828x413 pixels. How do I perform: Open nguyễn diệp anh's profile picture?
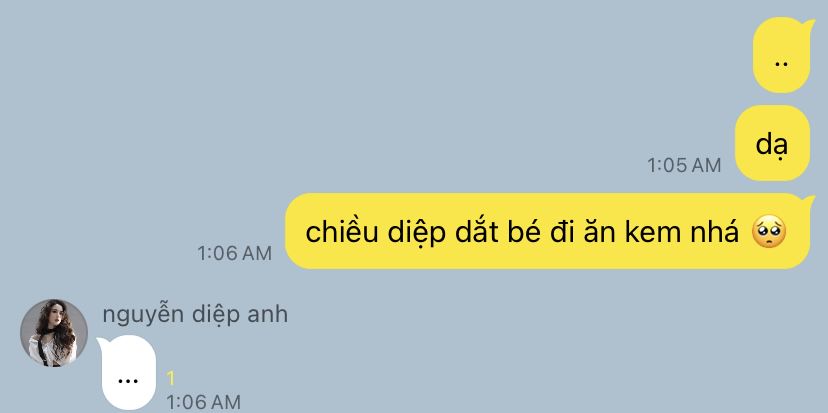[54, 333]
